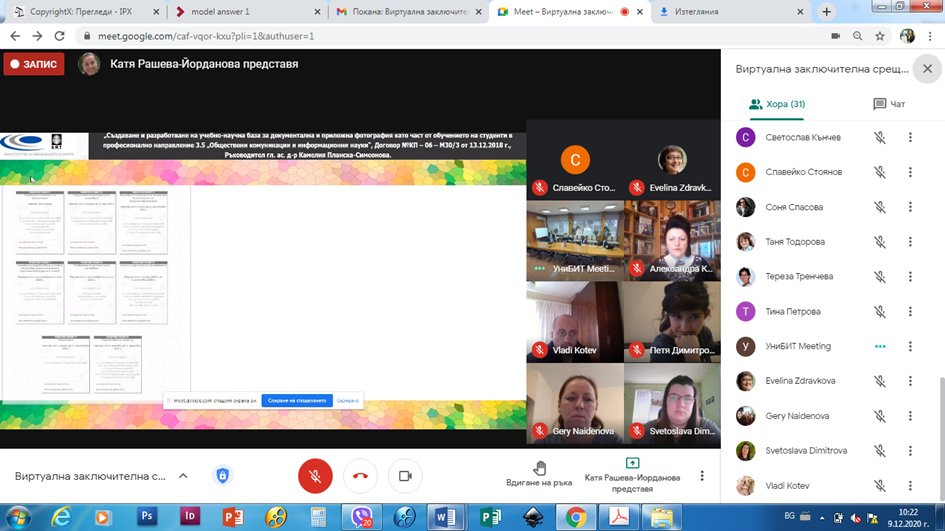The height and width of the screenshot is (531, 945).
Task: Switch to the Чат tab
Action: [888, 104]
